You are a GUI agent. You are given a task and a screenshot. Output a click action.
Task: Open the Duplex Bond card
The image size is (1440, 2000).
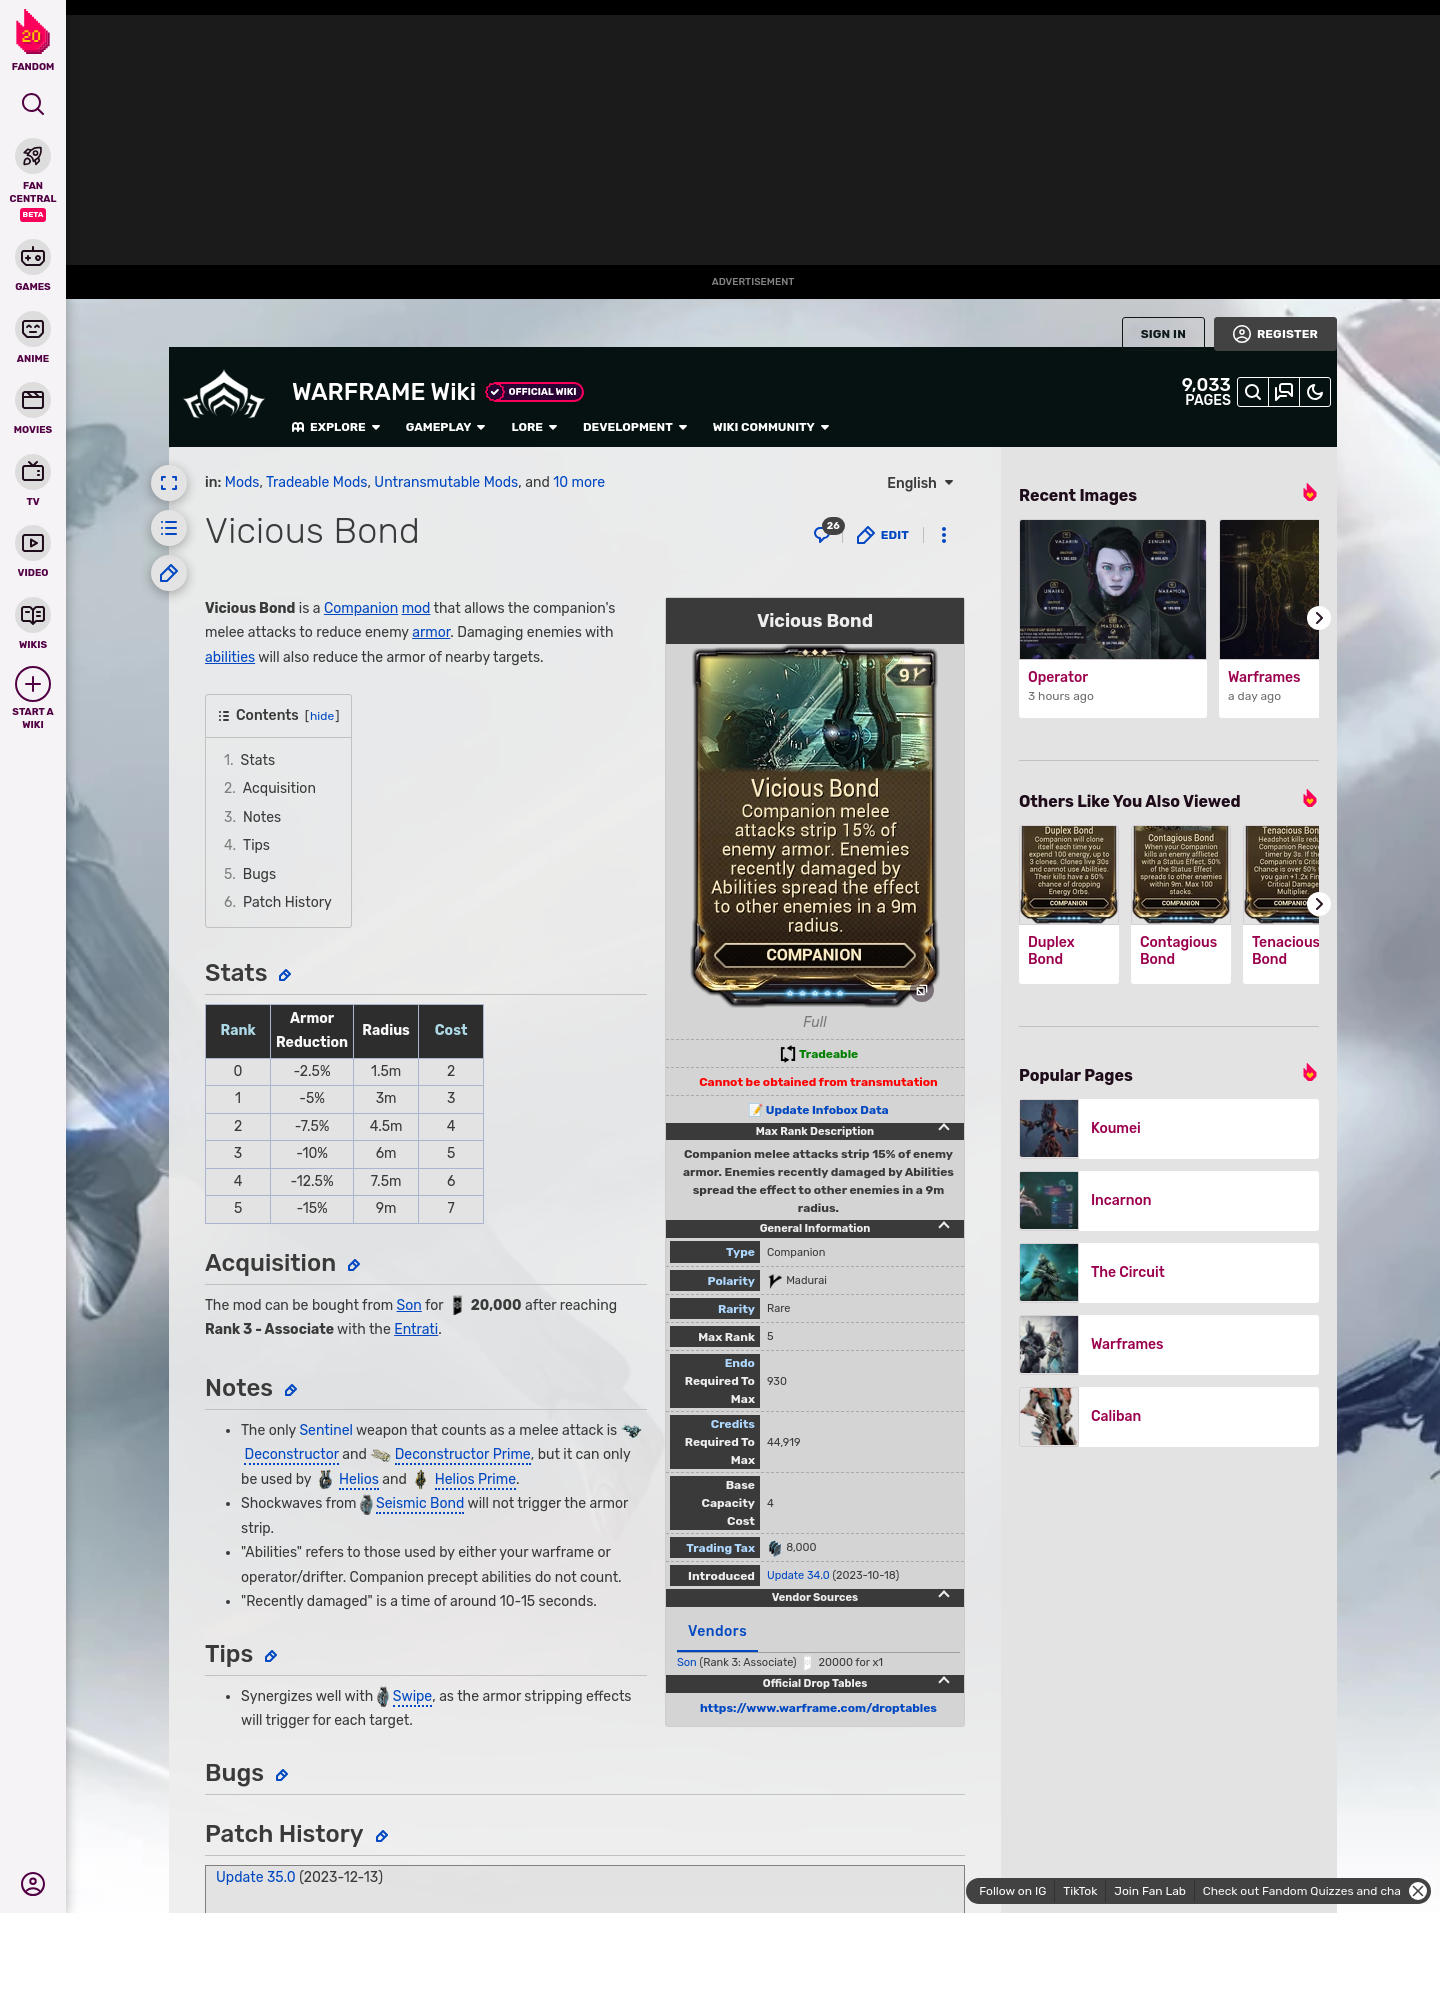click(x=1069, y=904)
